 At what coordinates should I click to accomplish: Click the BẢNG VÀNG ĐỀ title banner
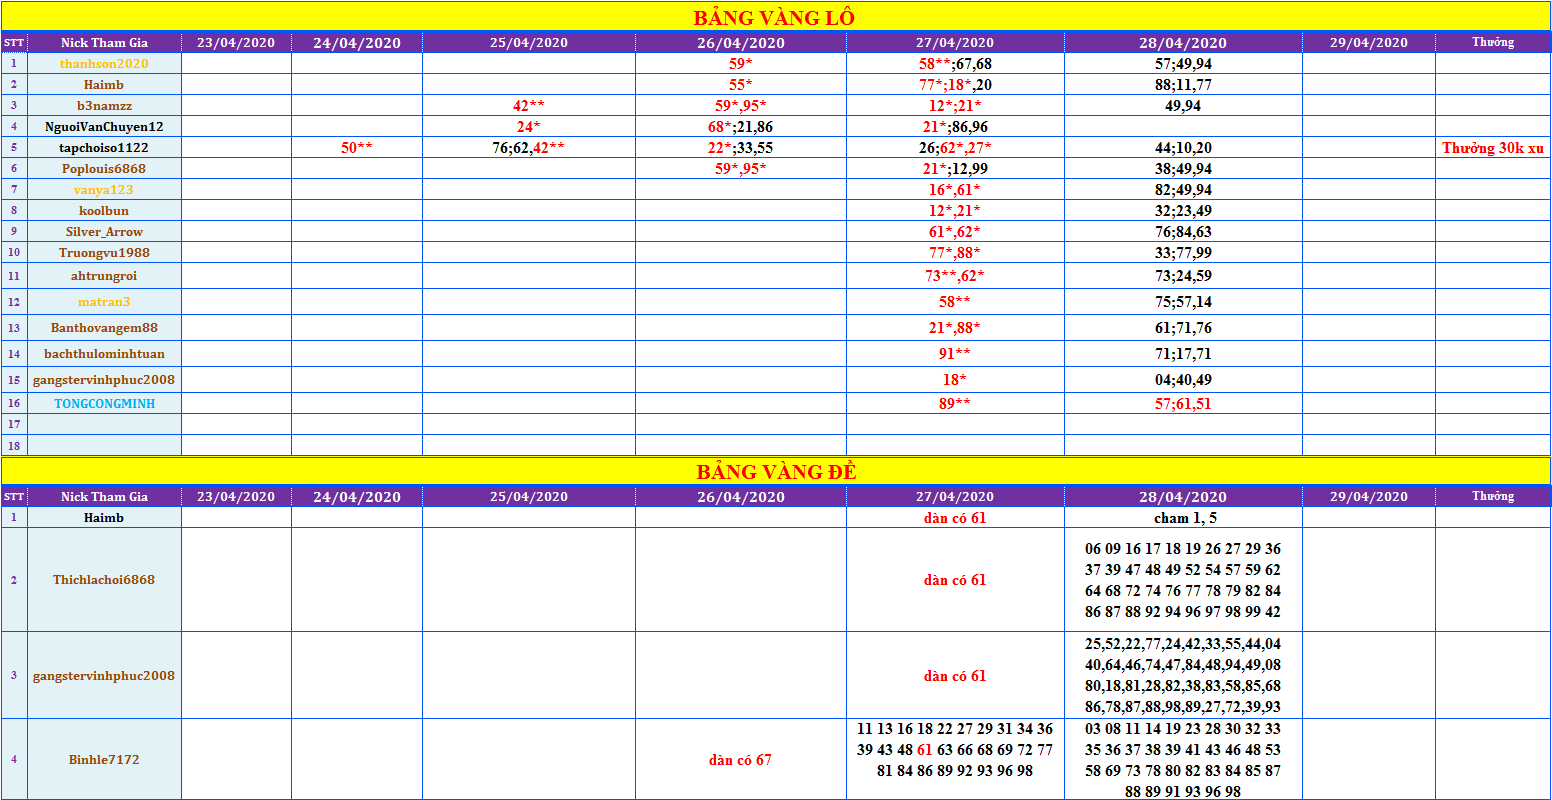pyautogui.click(x=775, y=472)
